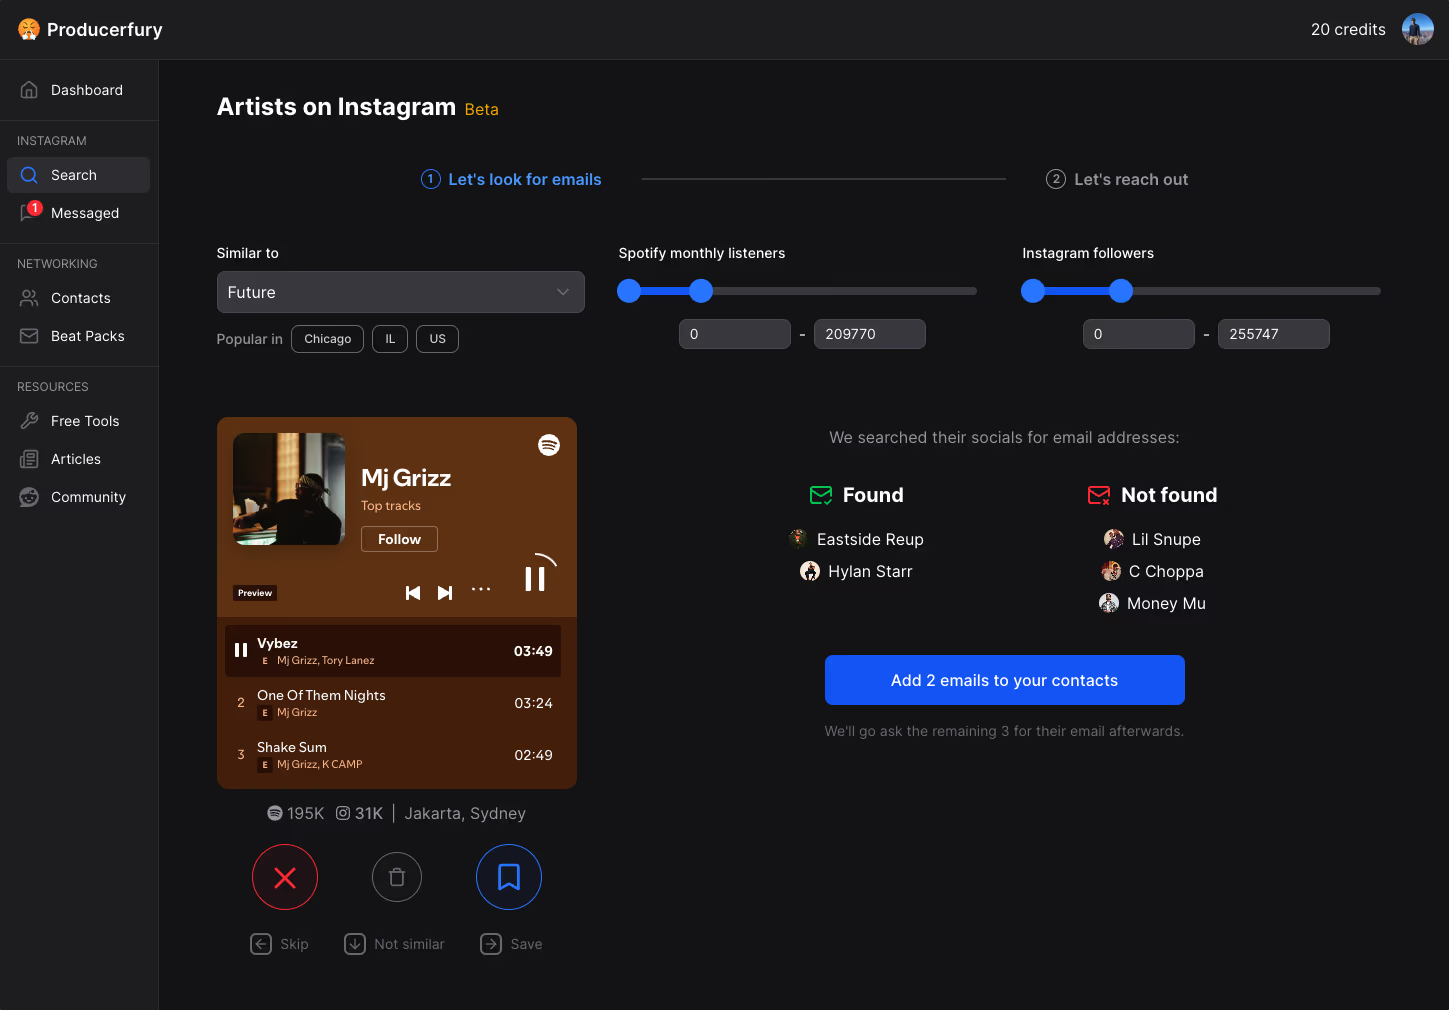Viewport: 1449px width, 1010px height.
Task: Open Free Tools under Resources
Action: [79, 421]
